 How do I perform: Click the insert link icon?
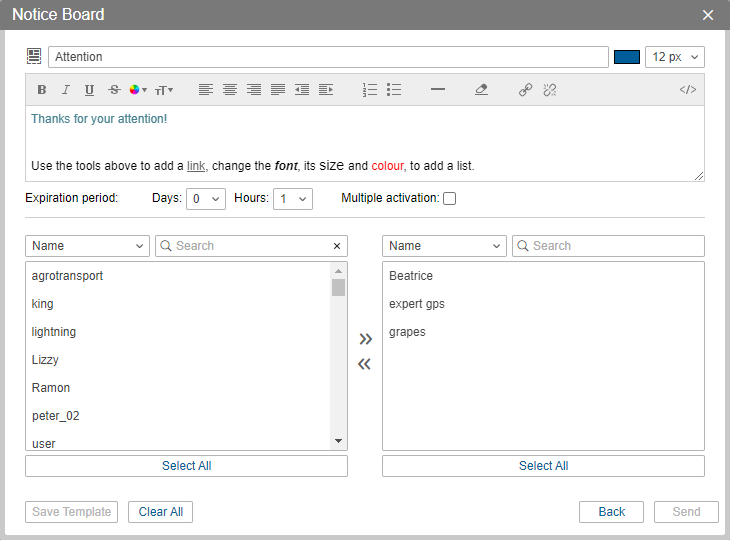point(525,90)
